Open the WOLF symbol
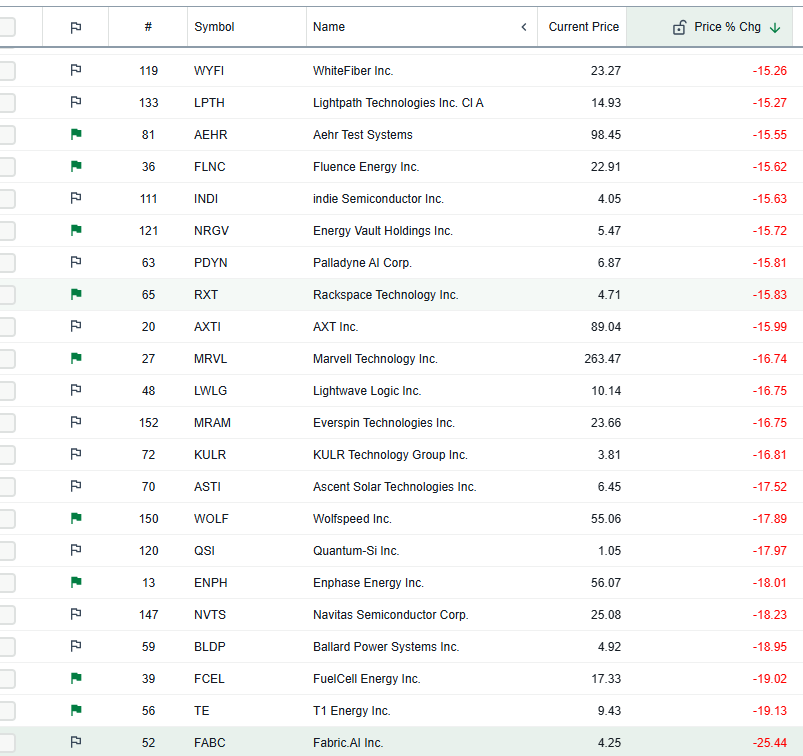The height and width of the screenshot is (756, 803). tap(211, 519)
